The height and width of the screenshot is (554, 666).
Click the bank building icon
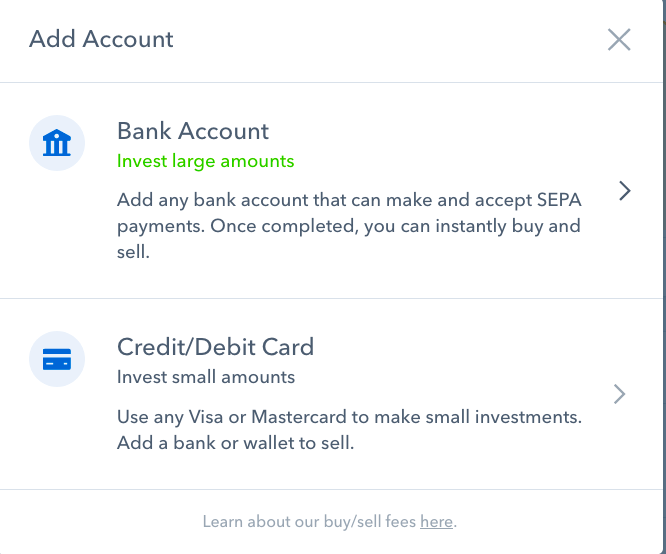click(57, 145)
